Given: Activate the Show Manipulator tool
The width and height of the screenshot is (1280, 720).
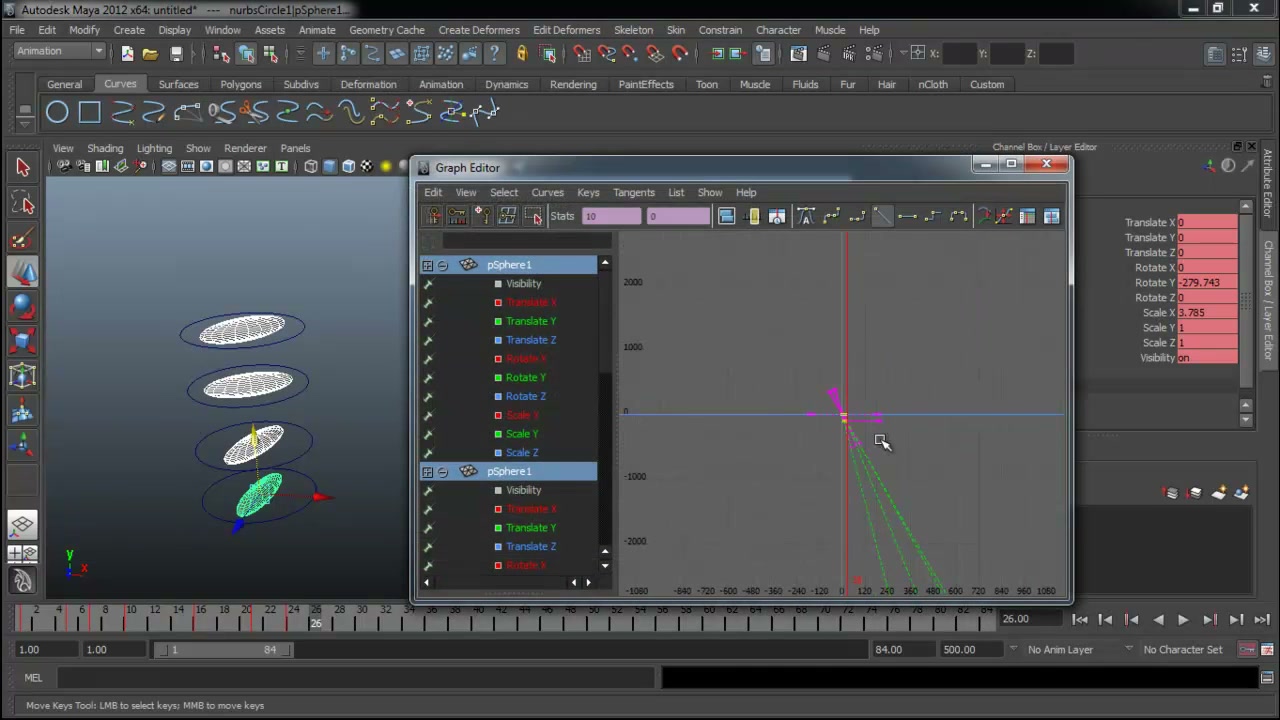Looking at the screenshot, I should pos(23,446).
